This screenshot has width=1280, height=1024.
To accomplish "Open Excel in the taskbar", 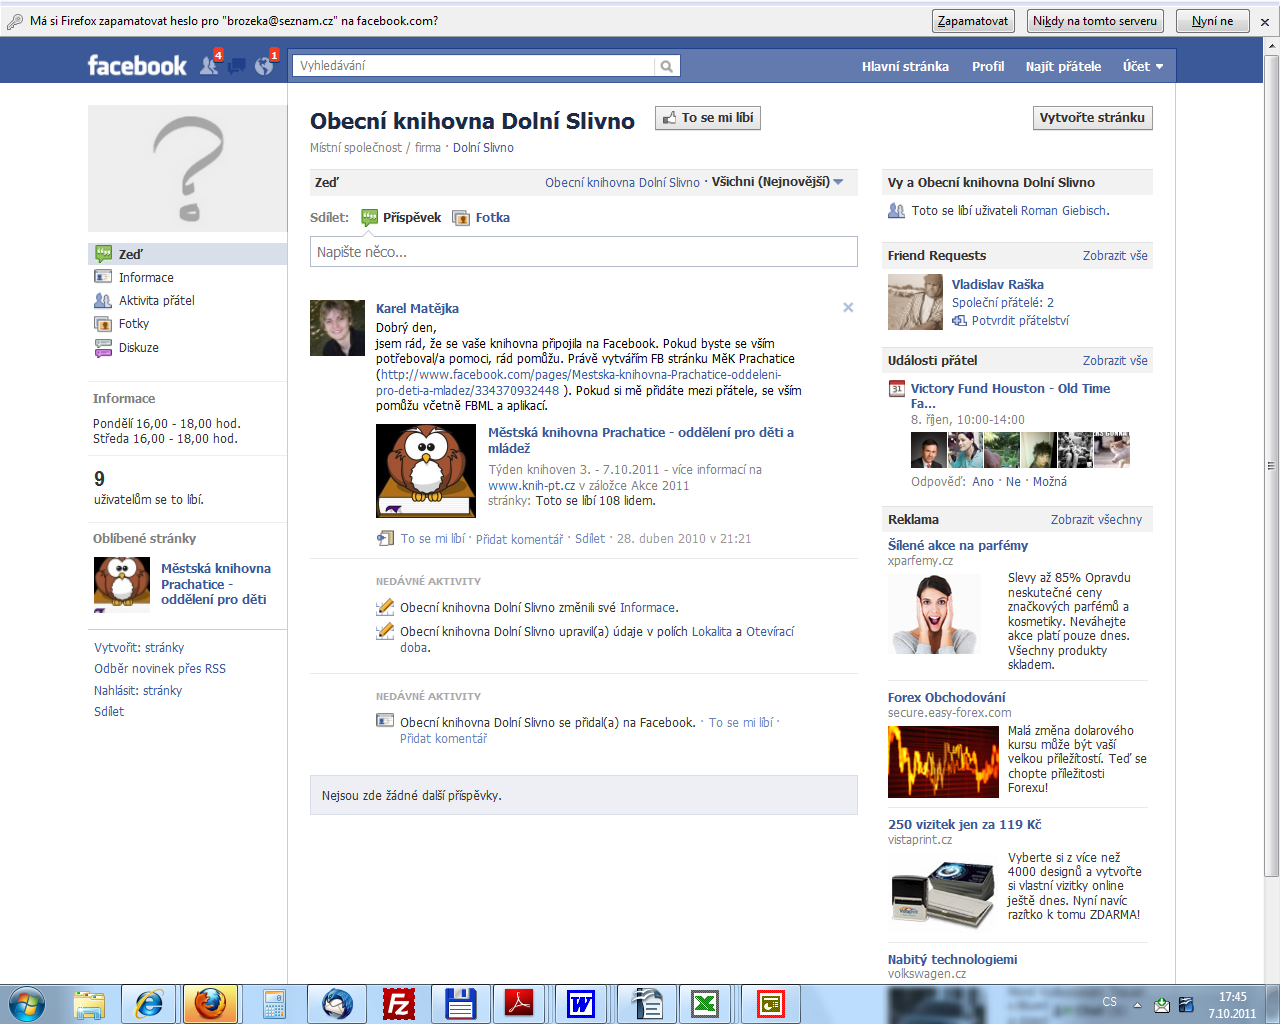I will click(705, 1003).
